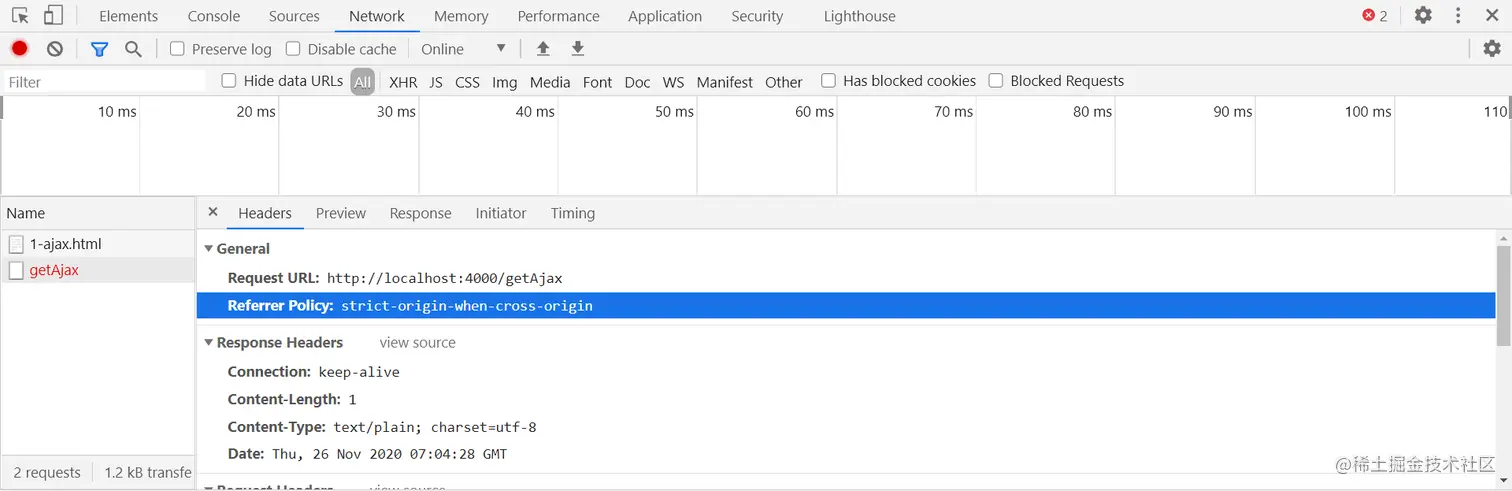Enable the Preserve log checkbox
Screen dimensions: 1512x491
tap(177, 48)
